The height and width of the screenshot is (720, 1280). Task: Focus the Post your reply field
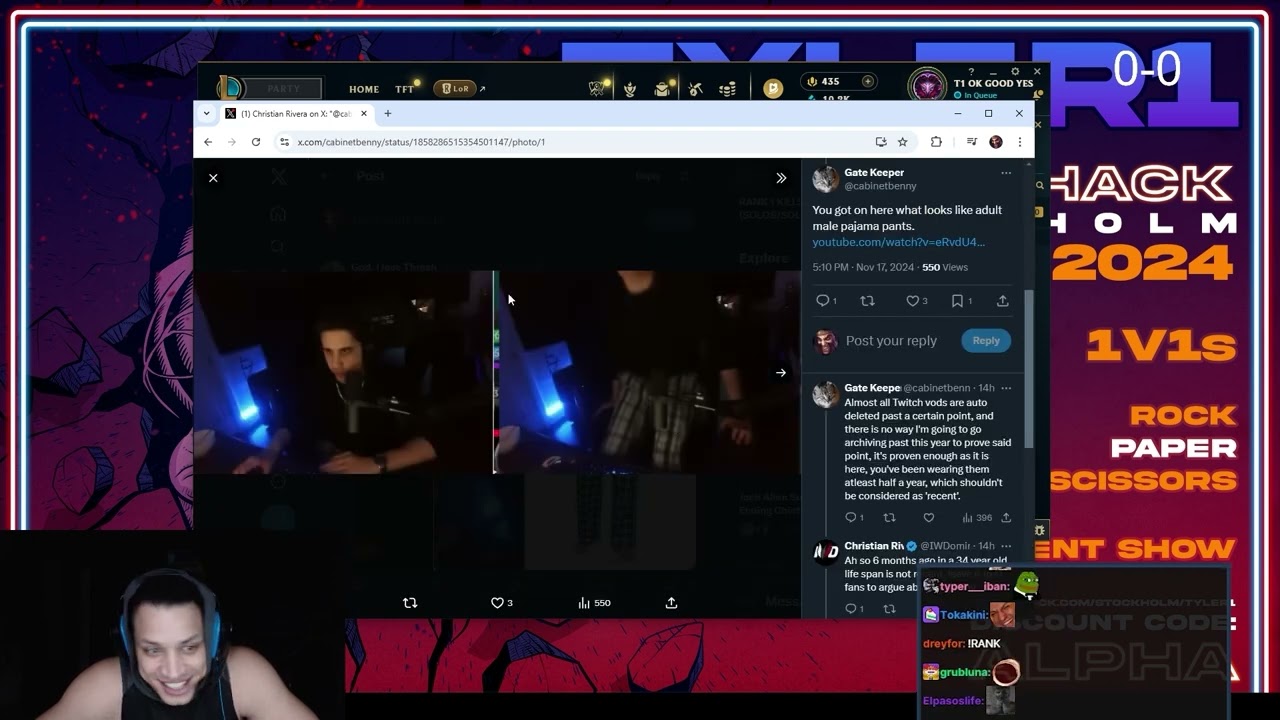tap(892, 341)
